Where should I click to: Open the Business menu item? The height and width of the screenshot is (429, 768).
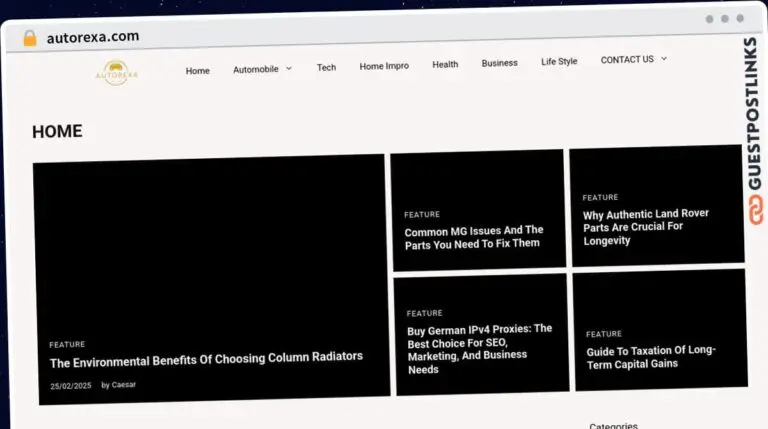pos(499,63)
